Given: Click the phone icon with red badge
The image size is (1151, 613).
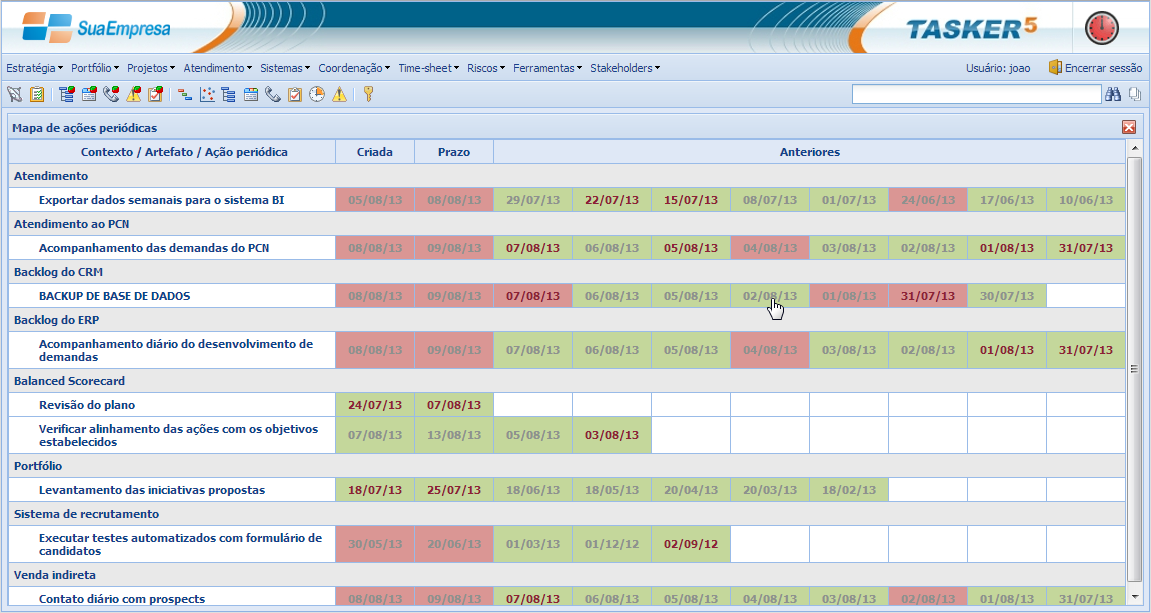Looking at the screenshot, I should pyautogui.click(x=111, y=95).
